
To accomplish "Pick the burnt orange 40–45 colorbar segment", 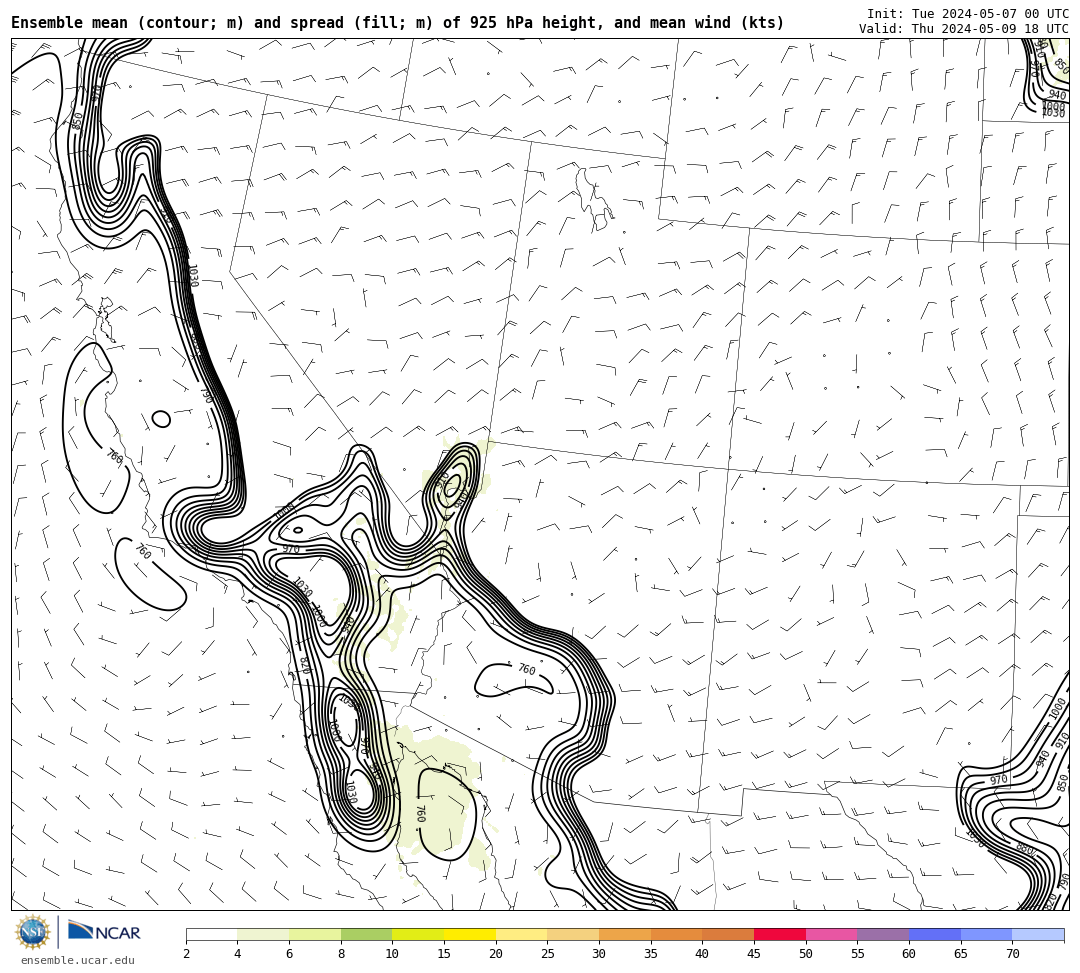I will coord(728,934).
